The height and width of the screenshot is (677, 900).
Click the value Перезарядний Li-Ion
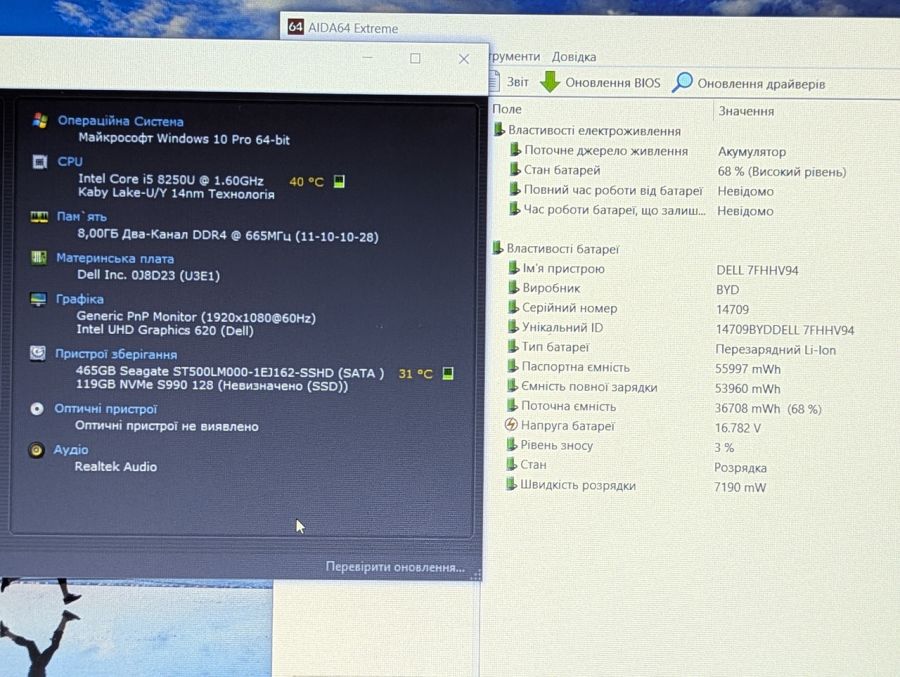(x=775, y=350)
